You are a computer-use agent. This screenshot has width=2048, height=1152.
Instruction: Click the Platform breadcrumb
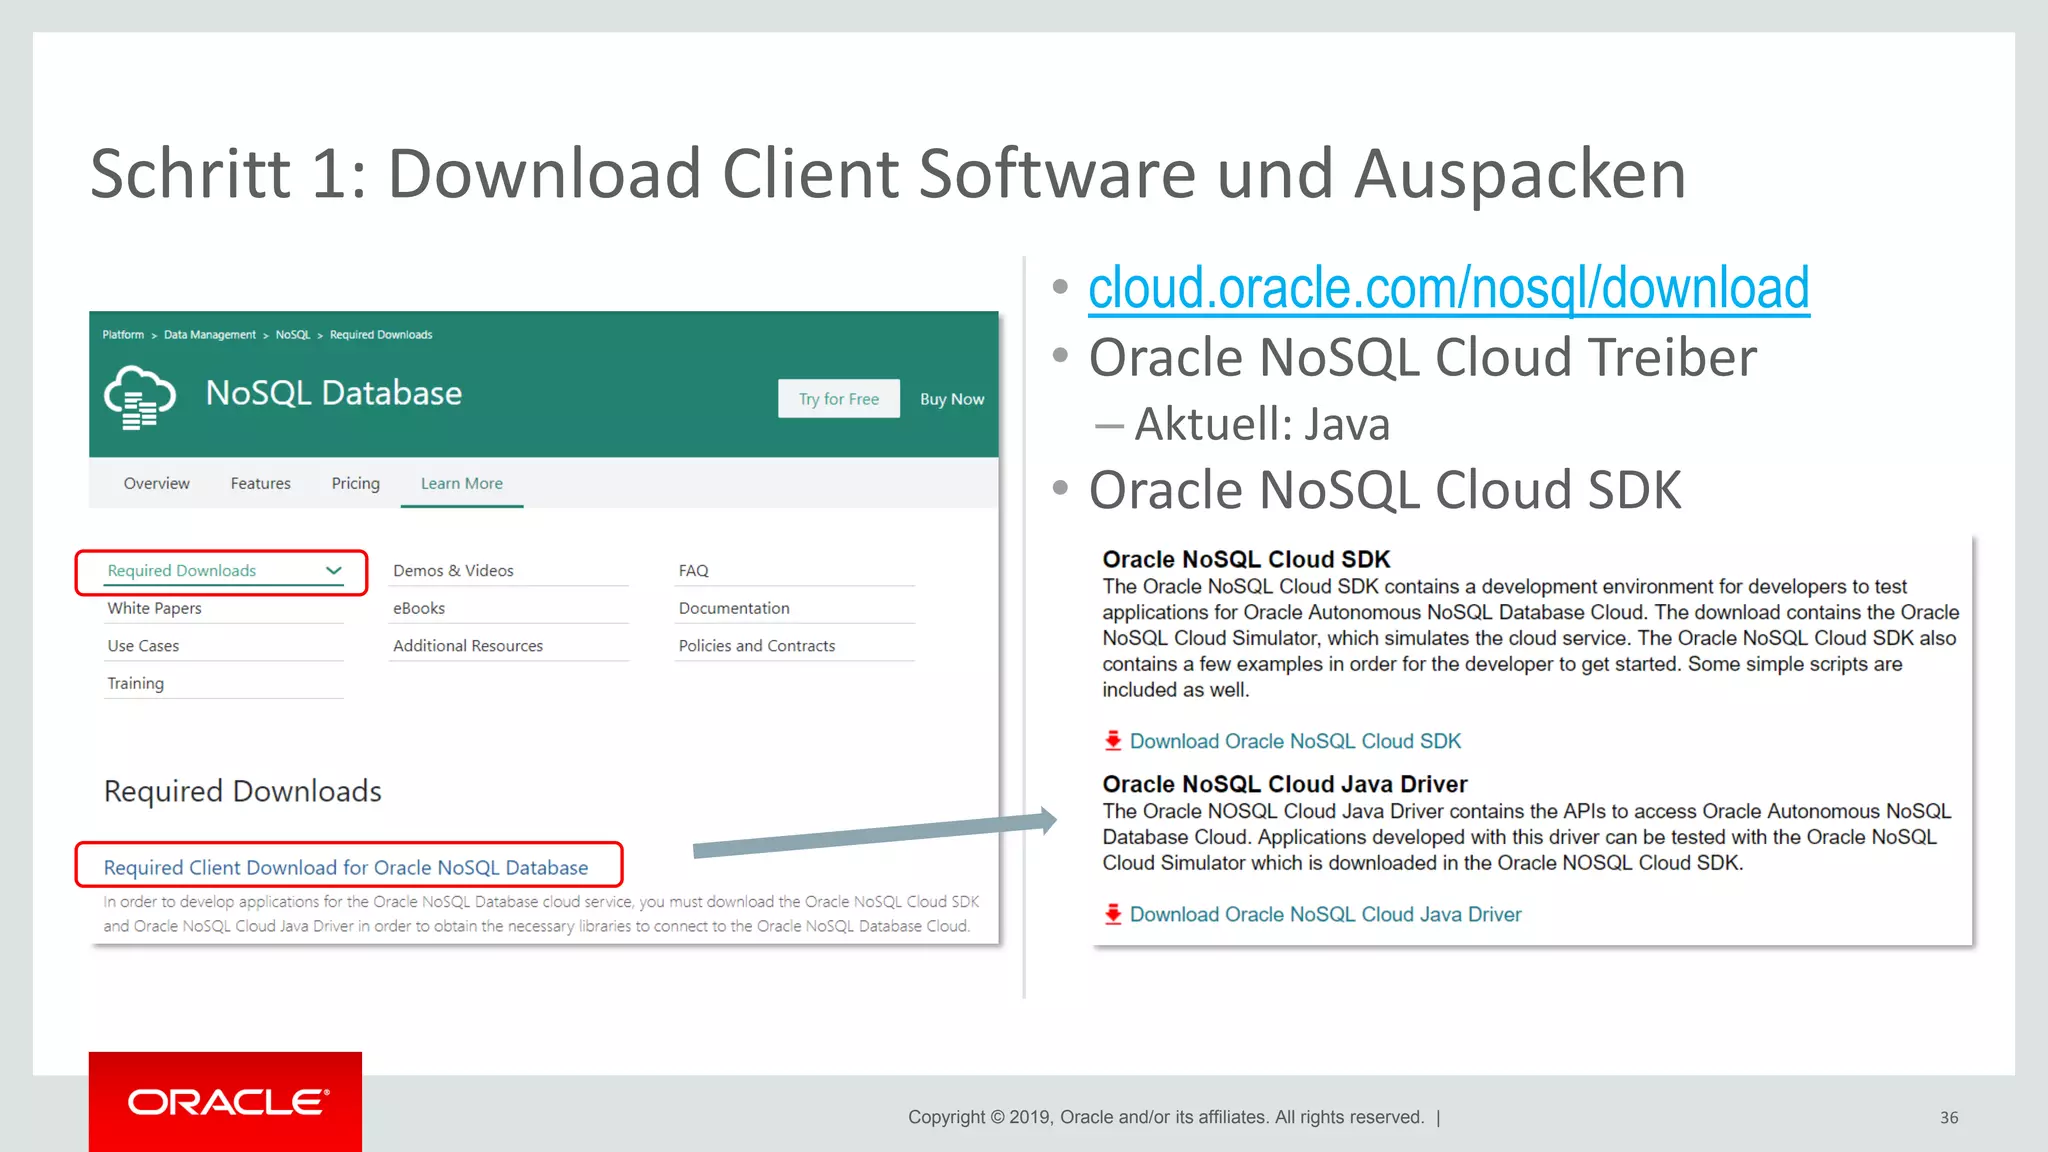123,335
